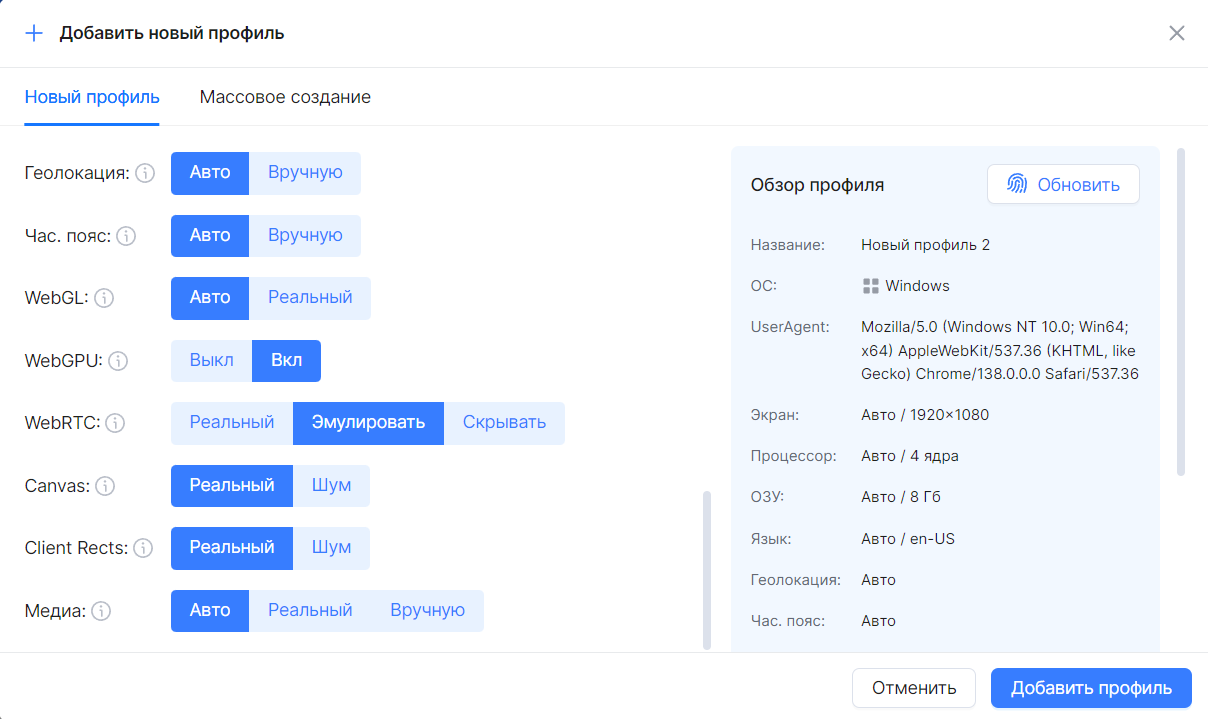Click the Windows OS icon in profile overview
Viewport: 1208px width, 719px height.
pos(872,285)
